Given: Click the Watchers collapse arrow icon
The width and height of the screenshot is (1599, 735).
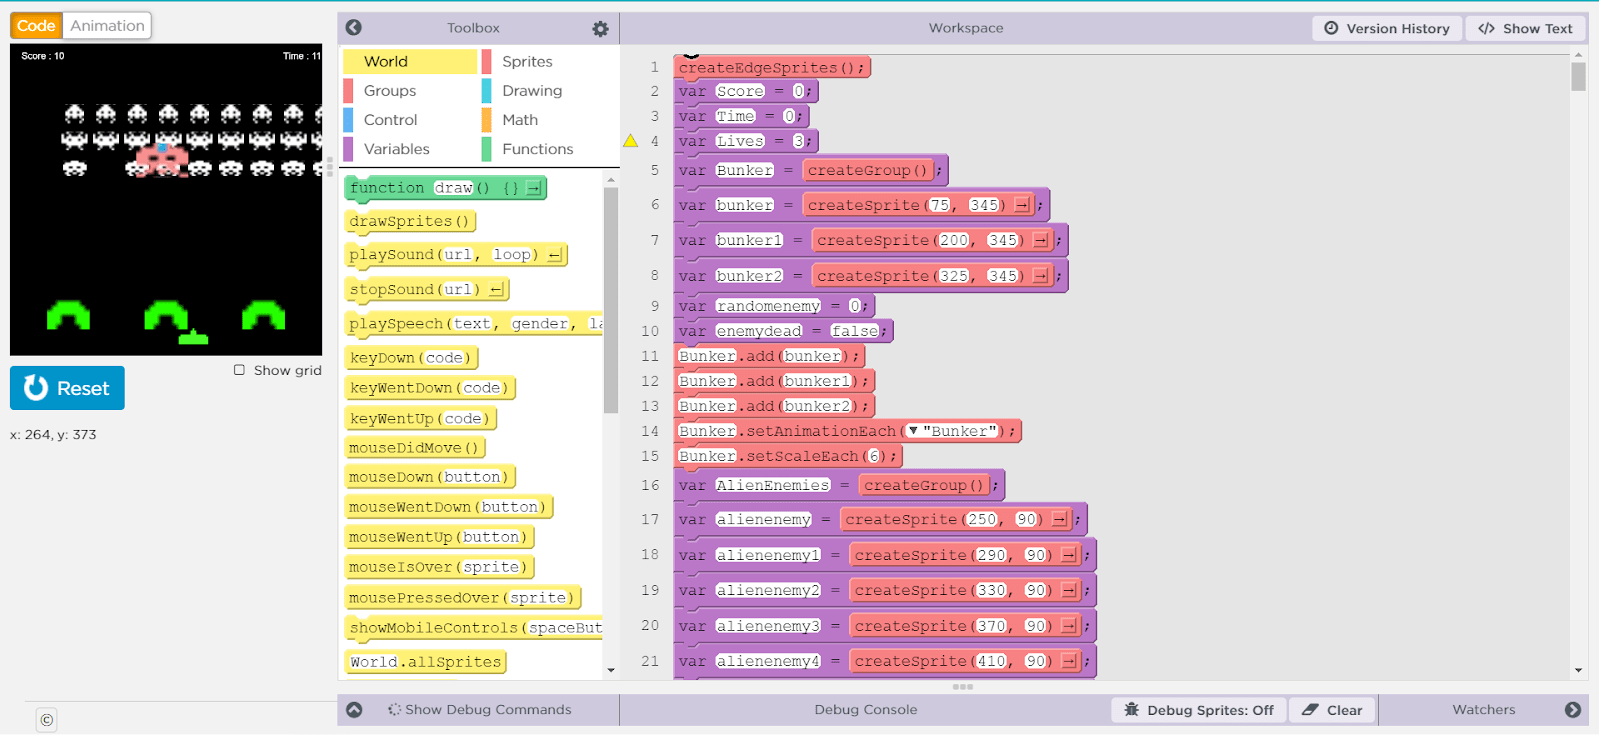Looking at the screenshot, I should [1573, 709].
